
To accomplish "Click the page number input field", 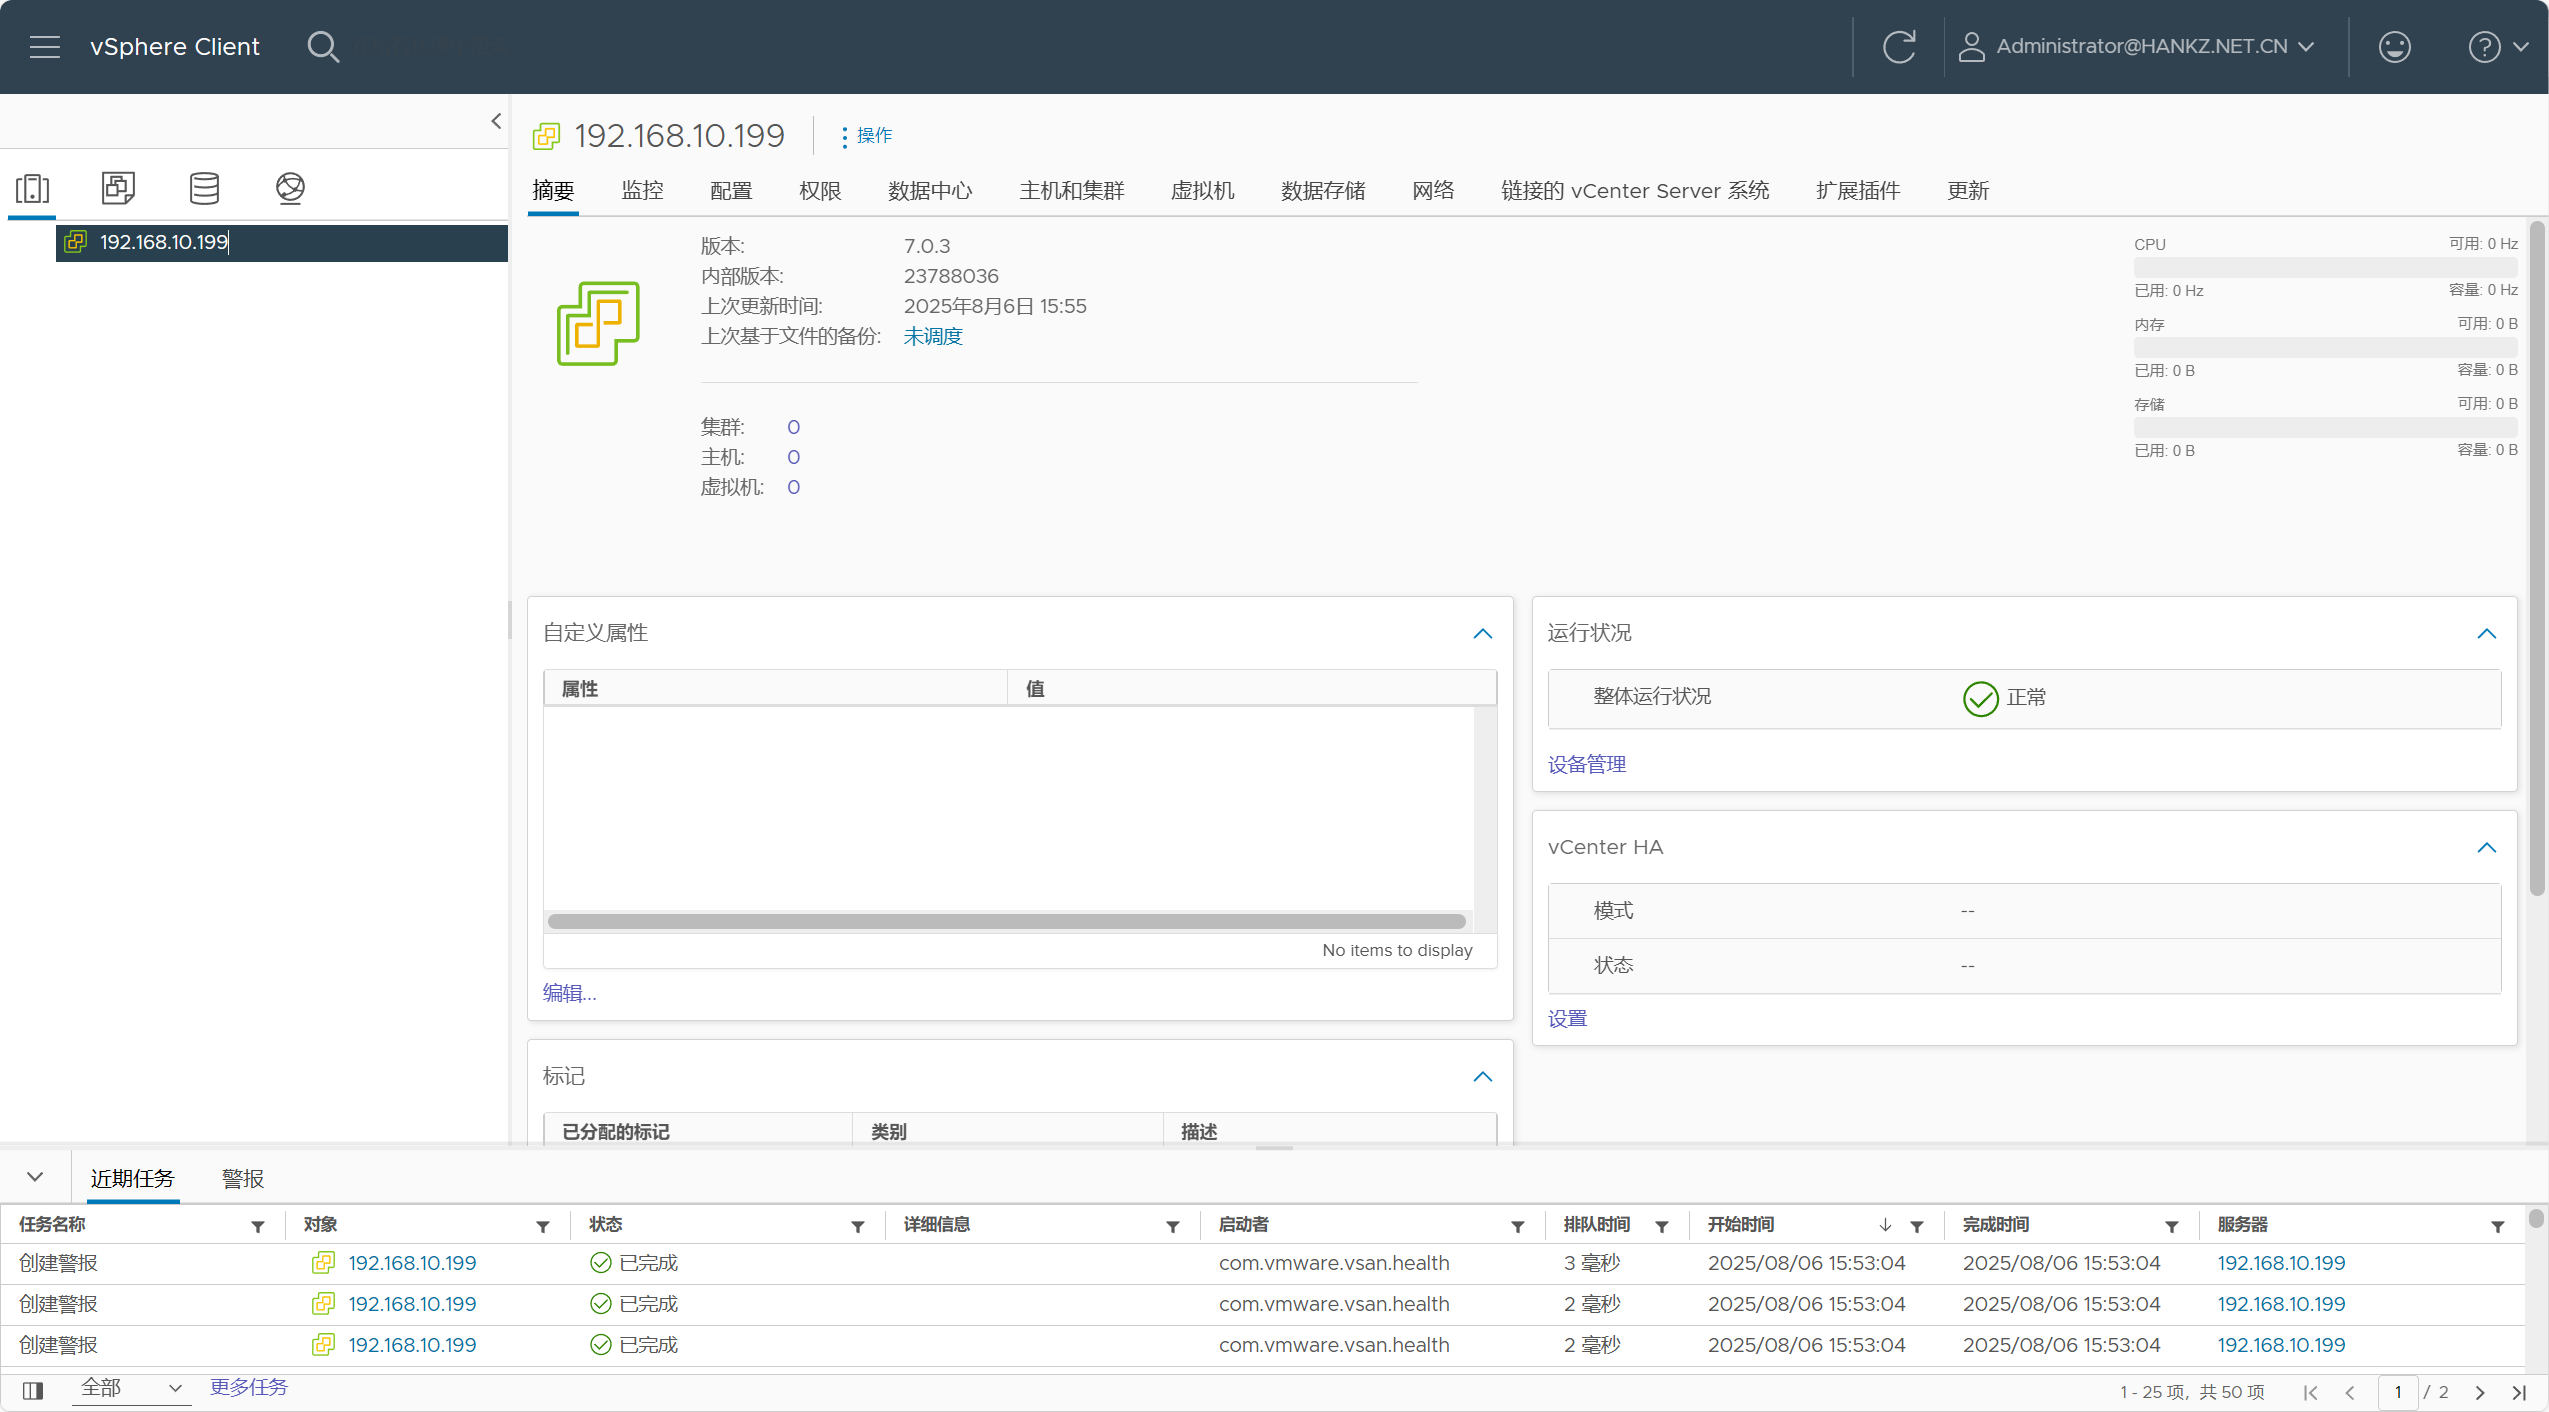I will (x=2397, y=1392).
